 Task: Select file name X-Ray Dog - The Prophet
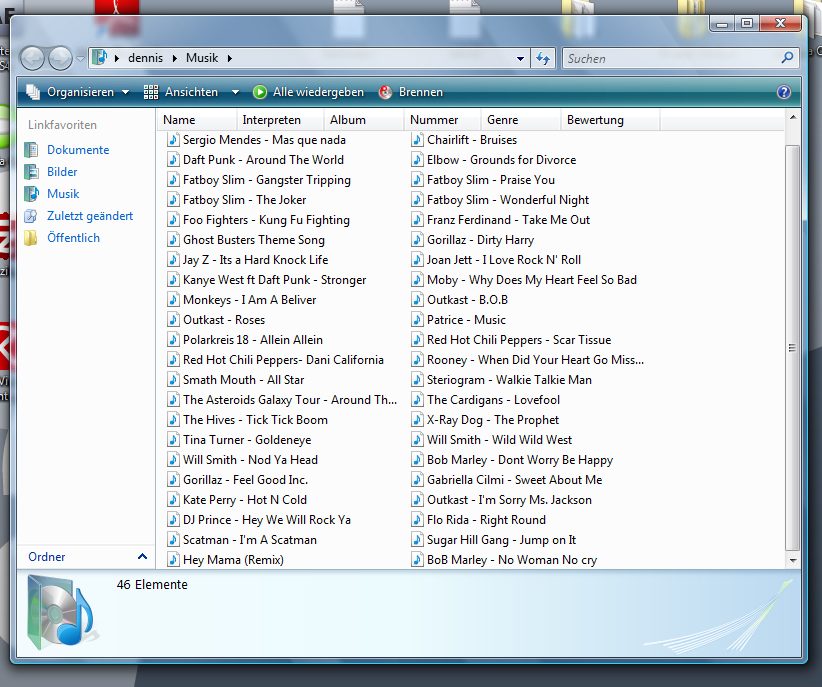tap(493, 420)
